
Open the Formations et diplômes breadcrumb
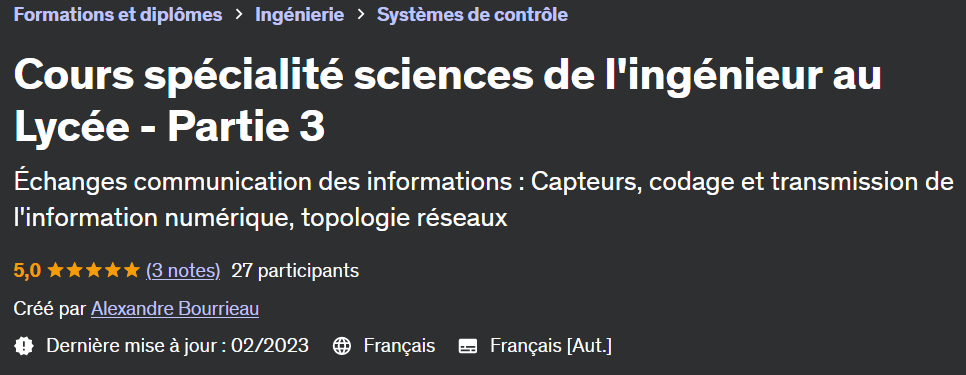coord(118,15)
